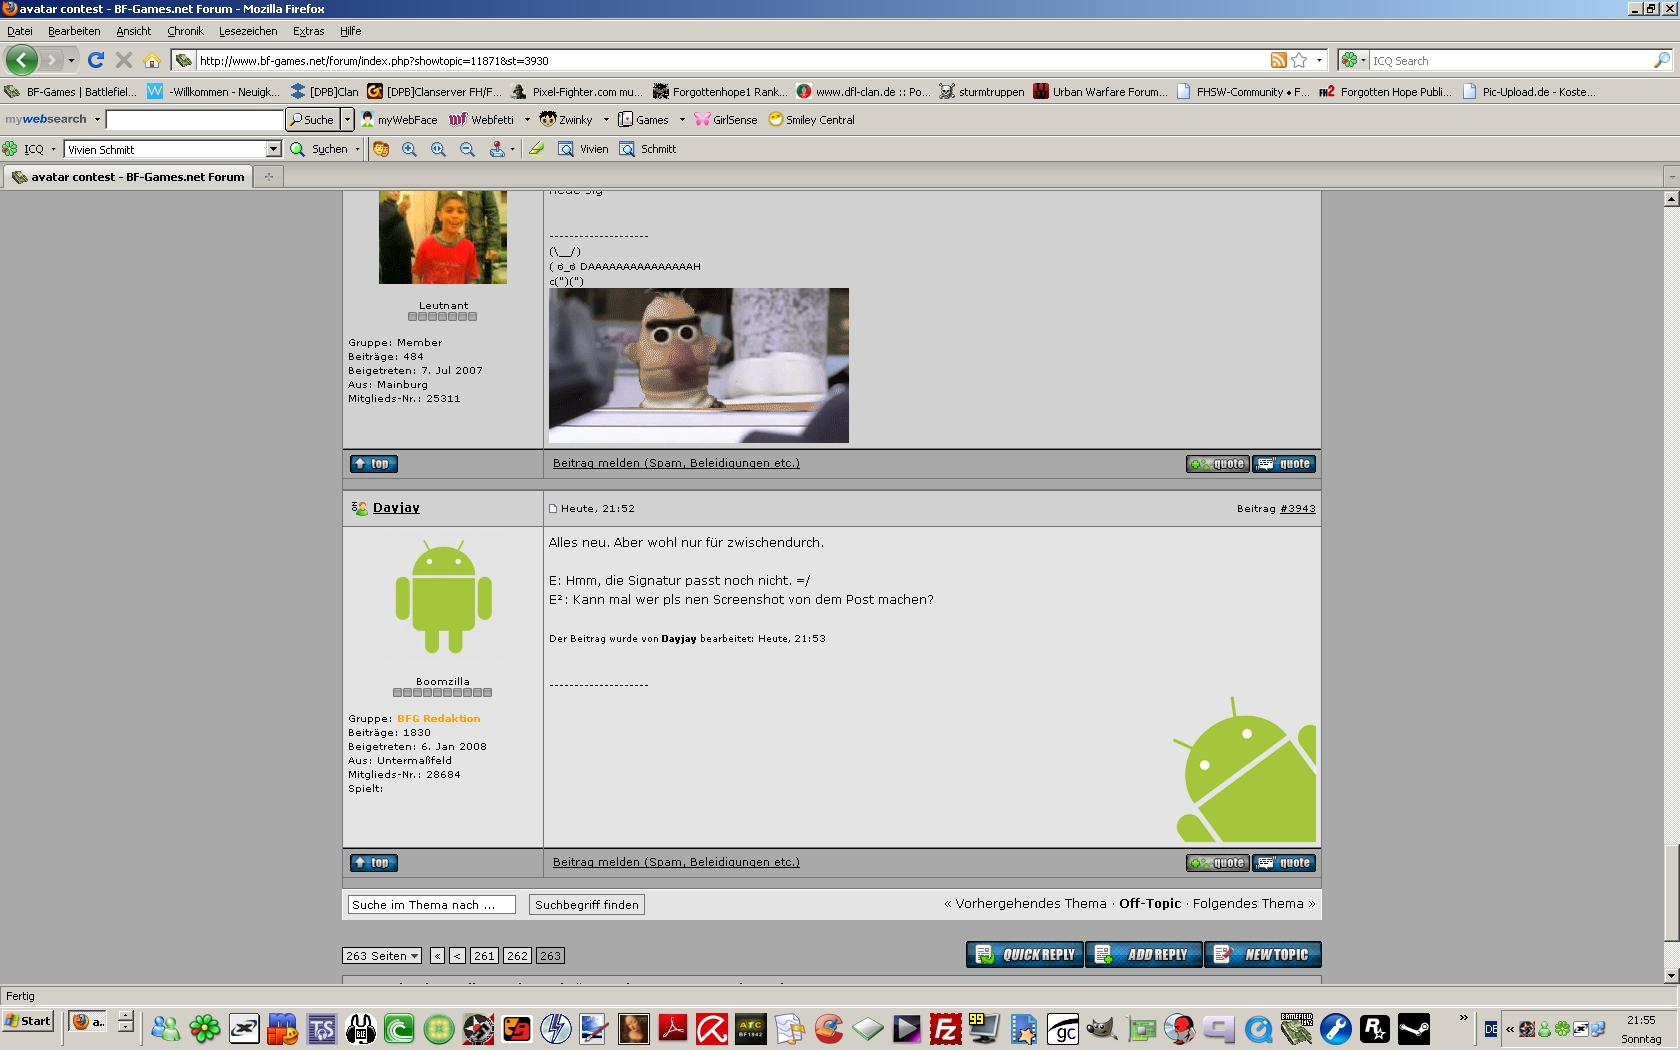Open a new tab with the plus button
Viewport: 1680px width, 1050px height.
coord(268,177)
